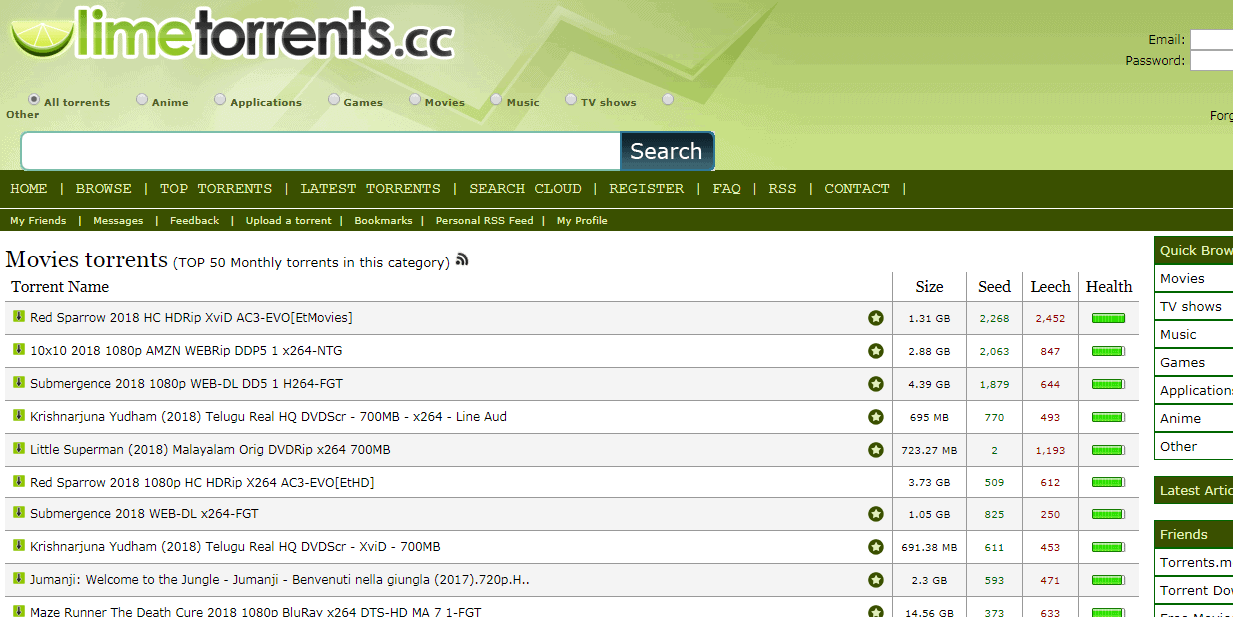Open BROWSE in the main navigation

pyautogui.click(x=104, y=189)
